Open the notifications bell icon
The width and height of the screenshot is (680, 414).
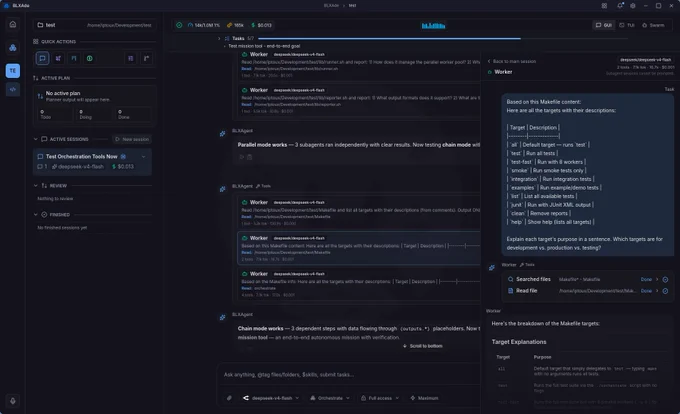[x=620, y=6]
